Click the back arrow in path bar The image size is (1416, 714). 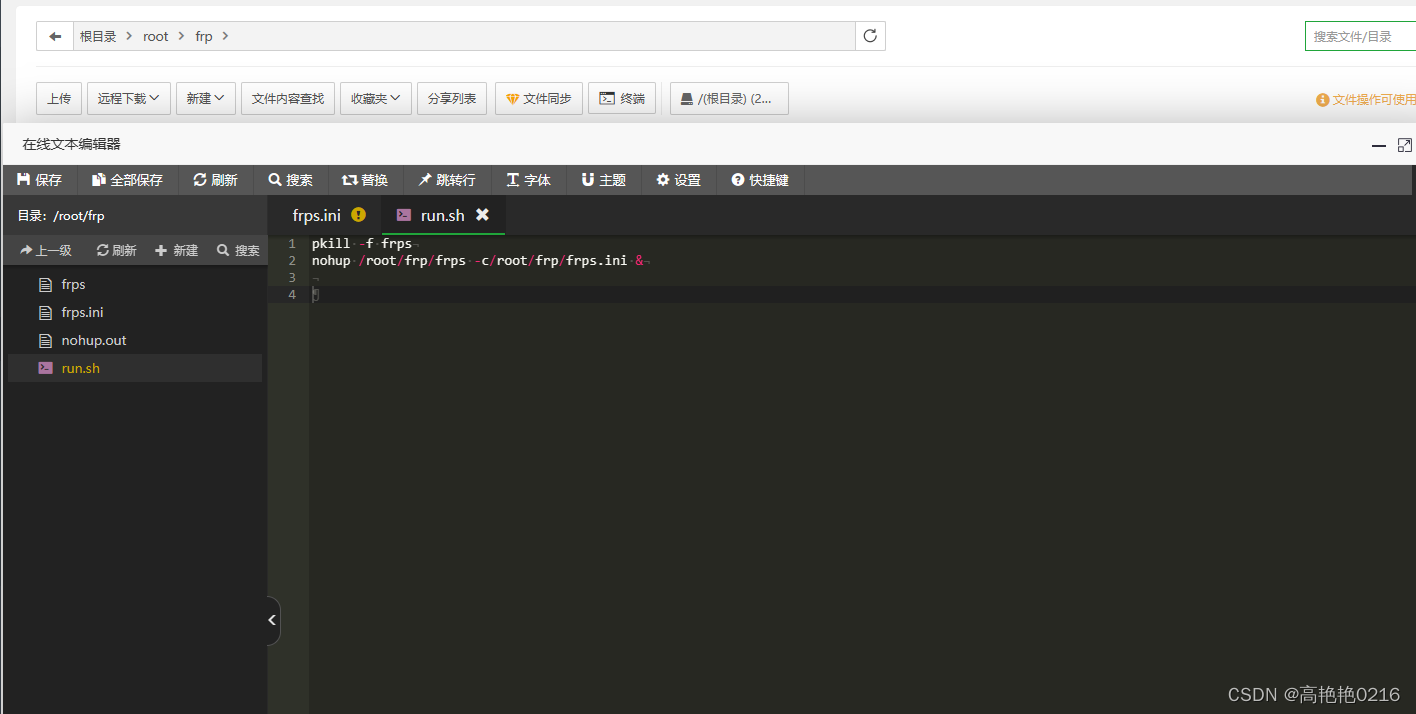click(55, 36)
